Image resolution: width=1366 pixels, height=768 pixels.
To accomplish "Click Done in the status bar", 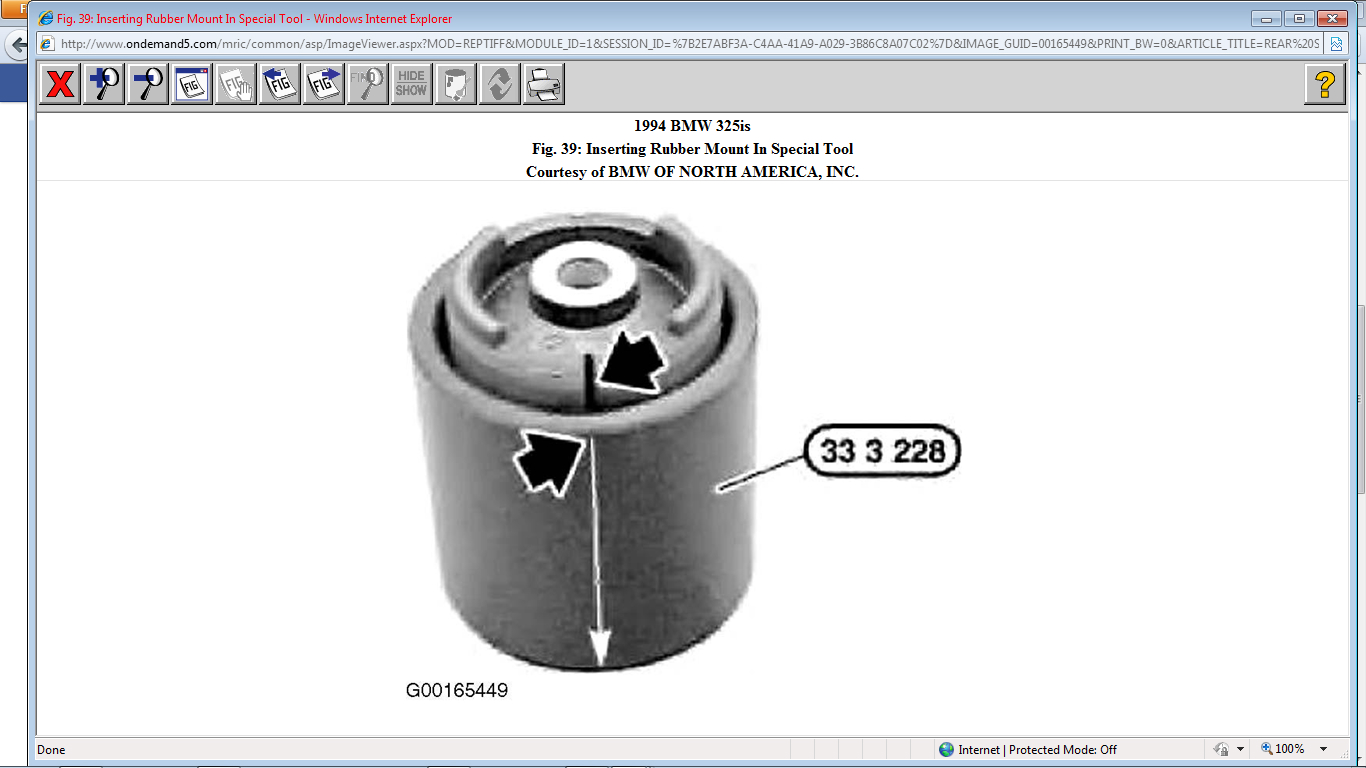I will (50, 749).
